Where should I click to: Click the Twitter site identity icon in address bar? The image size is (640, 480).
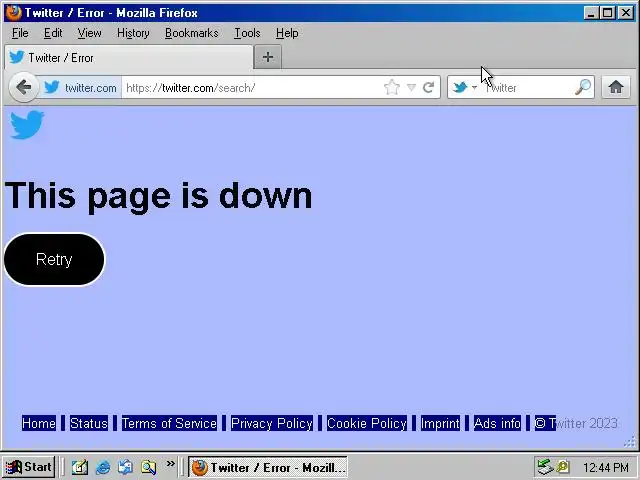52,87
